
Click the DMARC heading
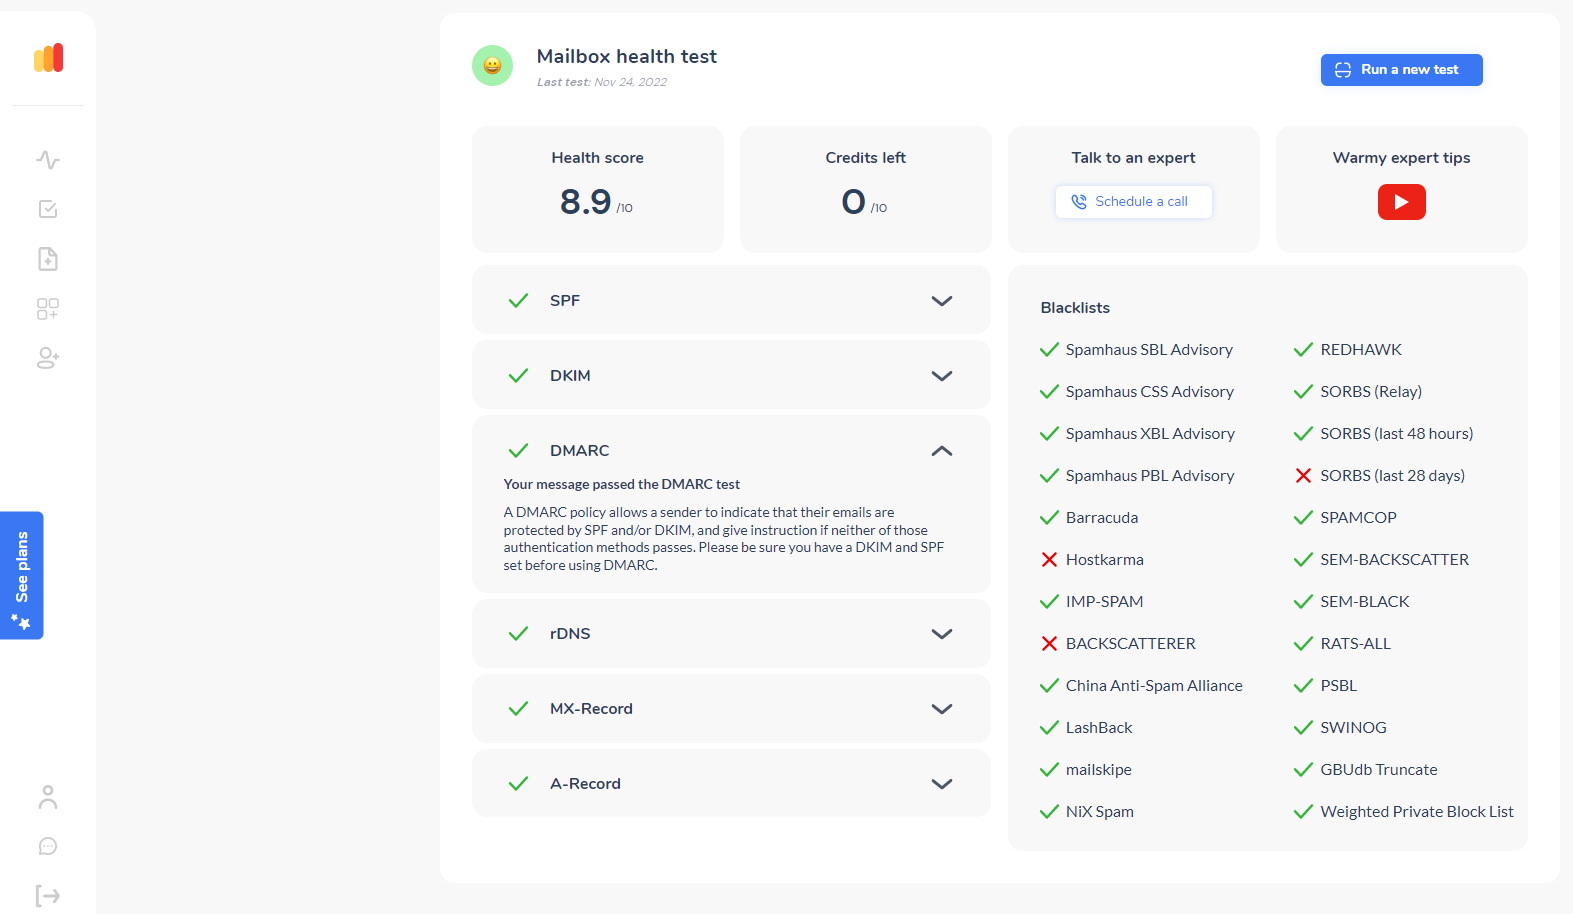579,450
